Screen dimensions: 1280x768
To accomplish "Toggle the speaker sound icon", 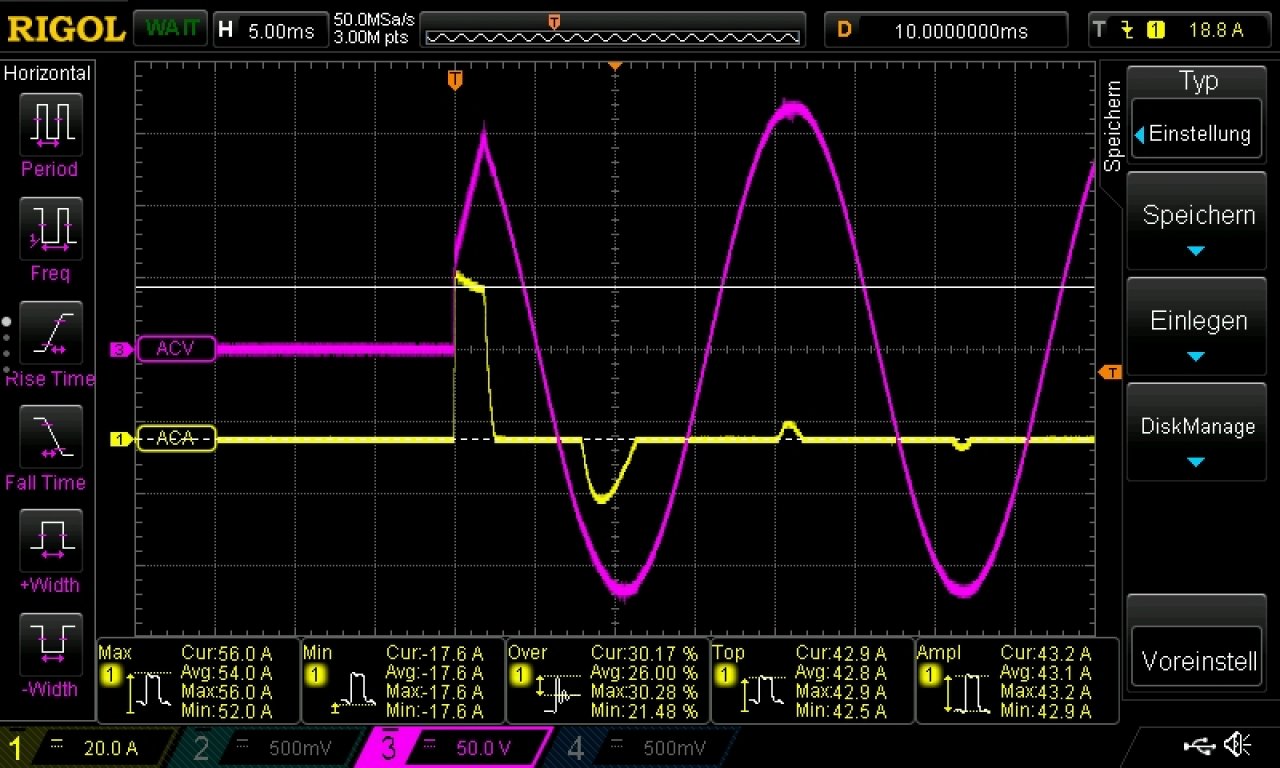I will pos(1238,744).
